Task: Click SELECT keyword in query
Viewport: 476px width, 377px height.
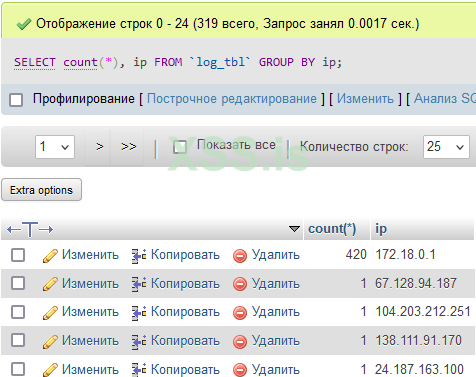Action: click(35, 62)
